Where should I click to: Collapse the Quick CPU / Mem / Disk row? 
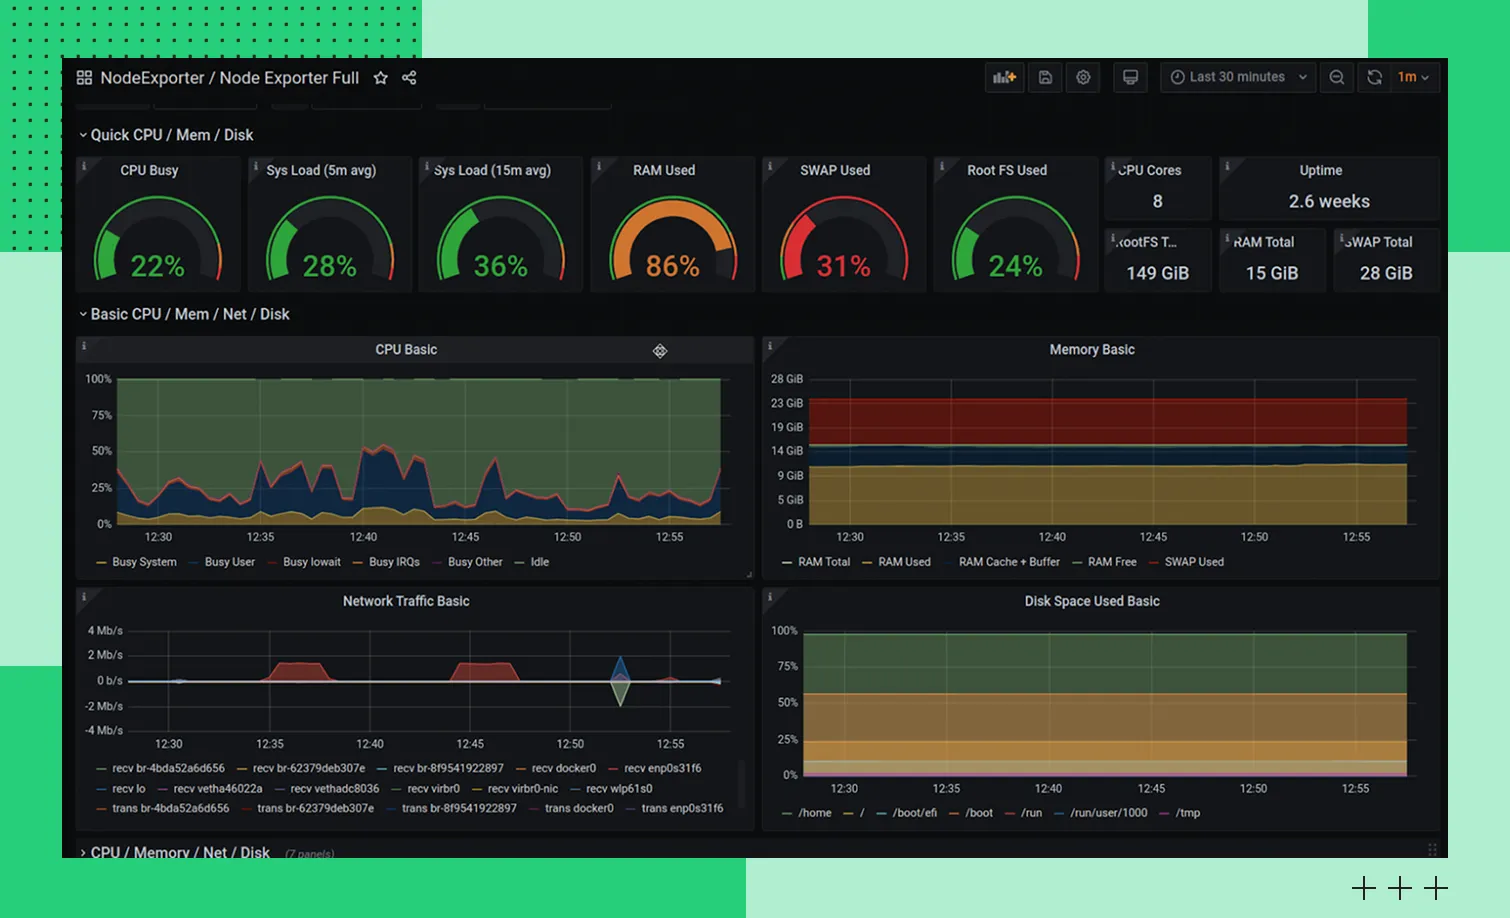tap(171, 135)
